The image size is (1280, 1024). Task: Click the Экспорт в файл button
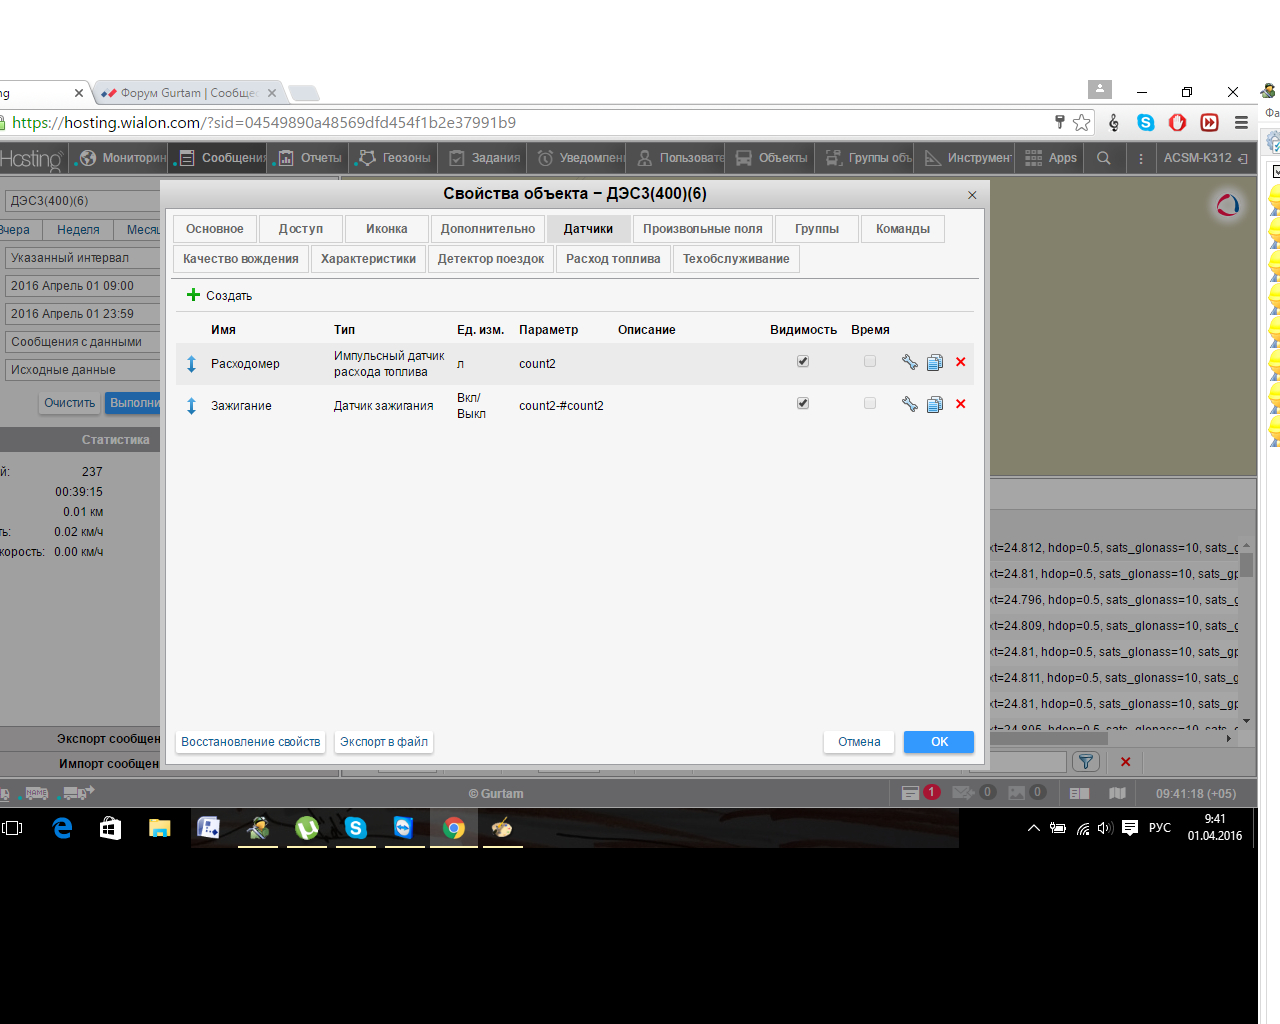click(x=384, y=742)
